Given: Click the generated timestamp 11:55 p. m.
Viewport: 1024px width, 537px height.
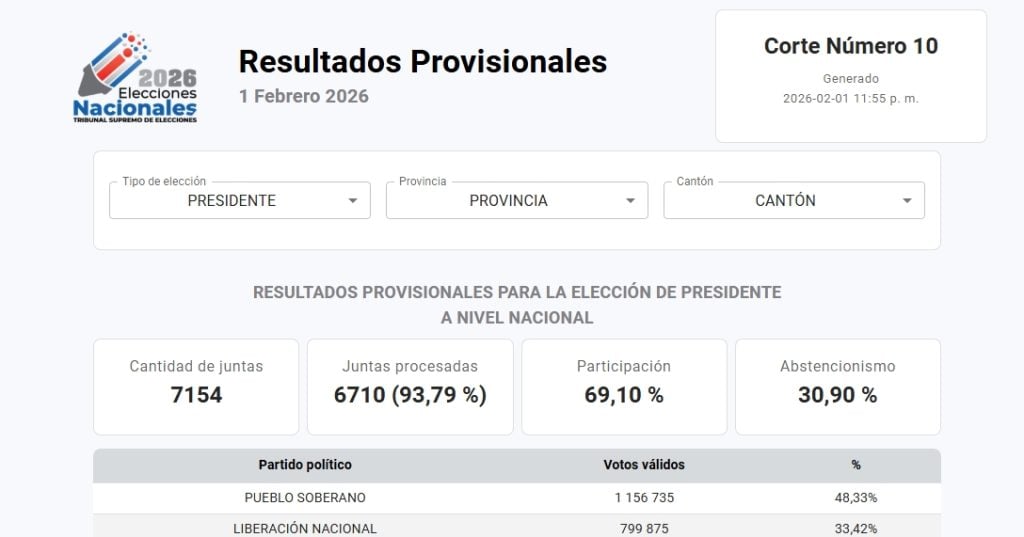Looking at the screenshot, I should coord(850,98).
